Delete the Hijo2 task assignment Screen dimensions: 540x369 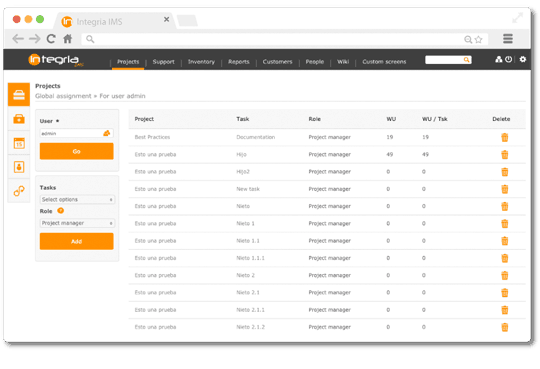505,172
